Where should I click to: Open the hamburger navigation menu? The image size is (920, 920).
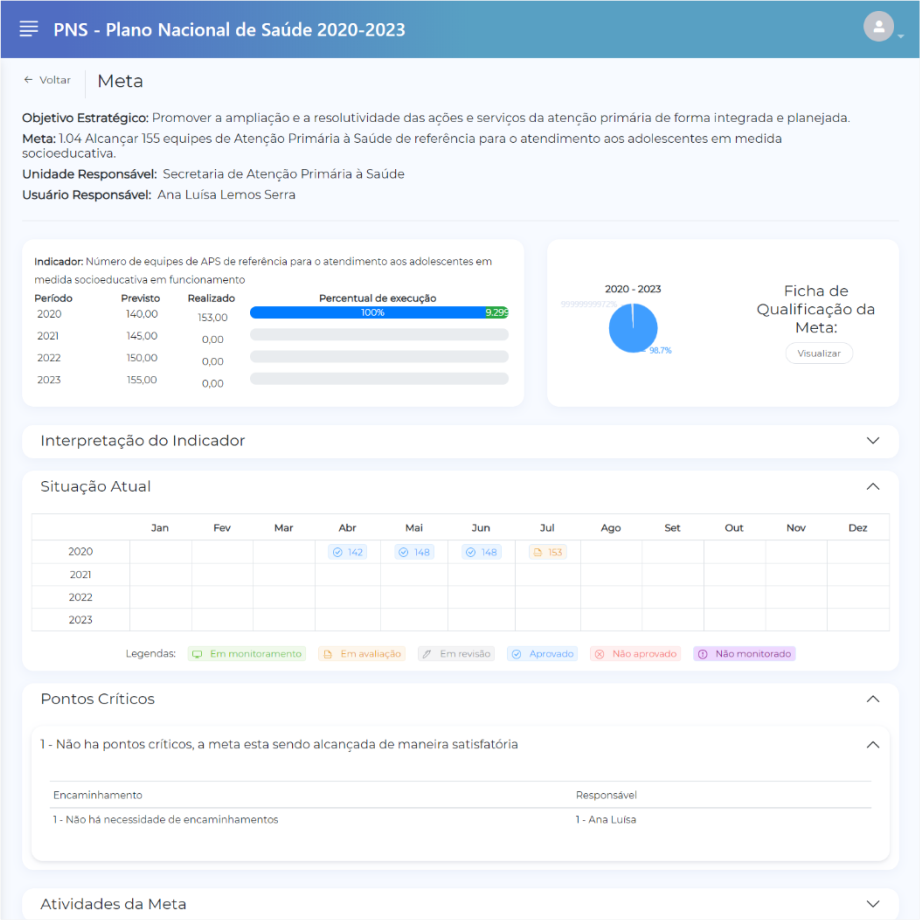coord(29,29)
